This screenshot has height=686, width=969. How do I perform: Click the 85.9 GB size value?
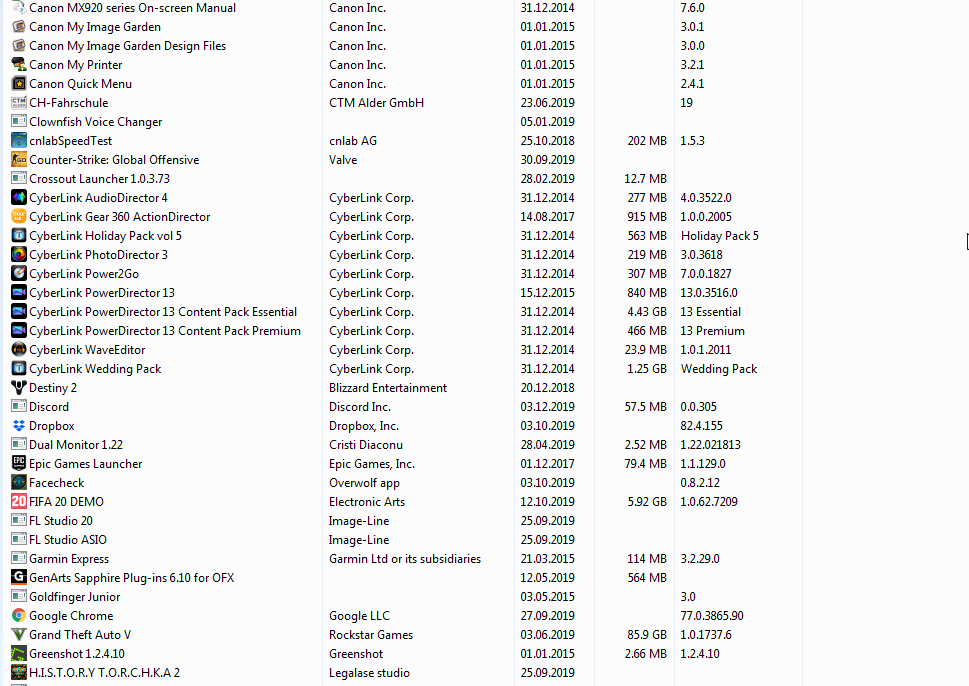tap(647, 635)
